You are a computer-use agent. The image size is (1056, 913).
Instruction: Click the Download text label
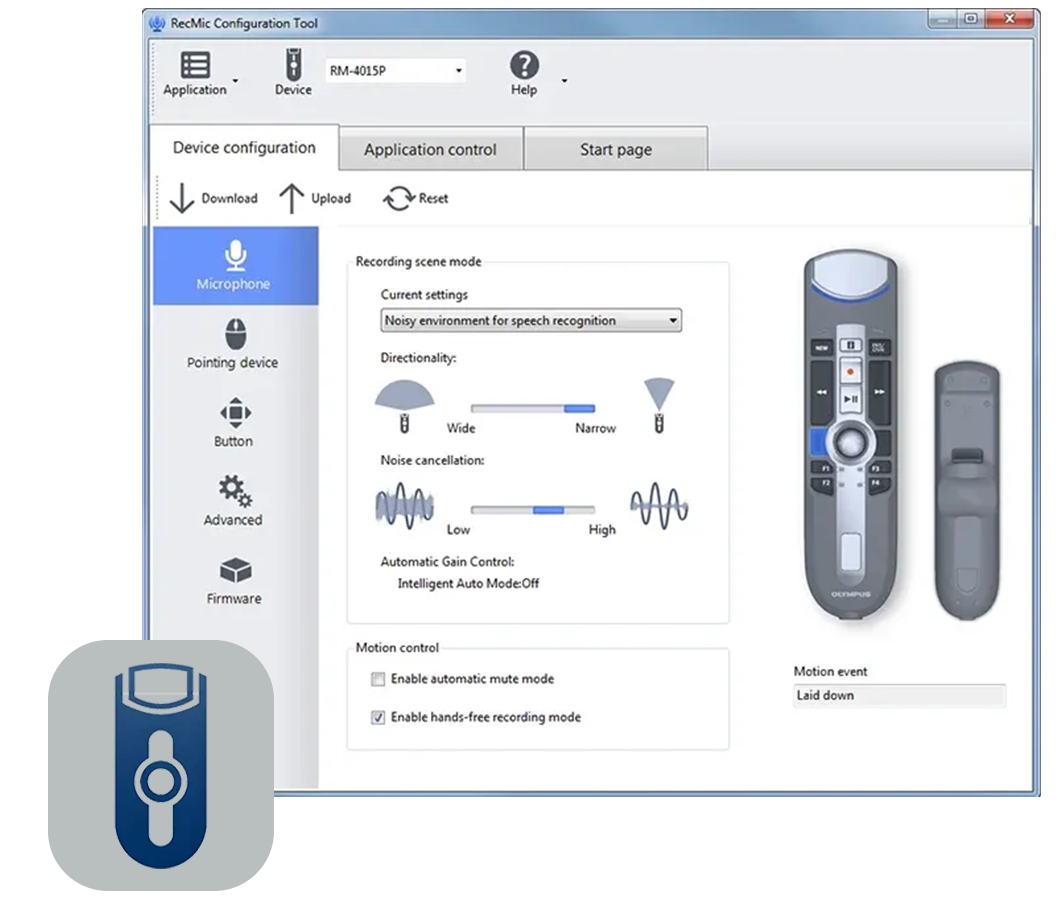tap(230, 199)
